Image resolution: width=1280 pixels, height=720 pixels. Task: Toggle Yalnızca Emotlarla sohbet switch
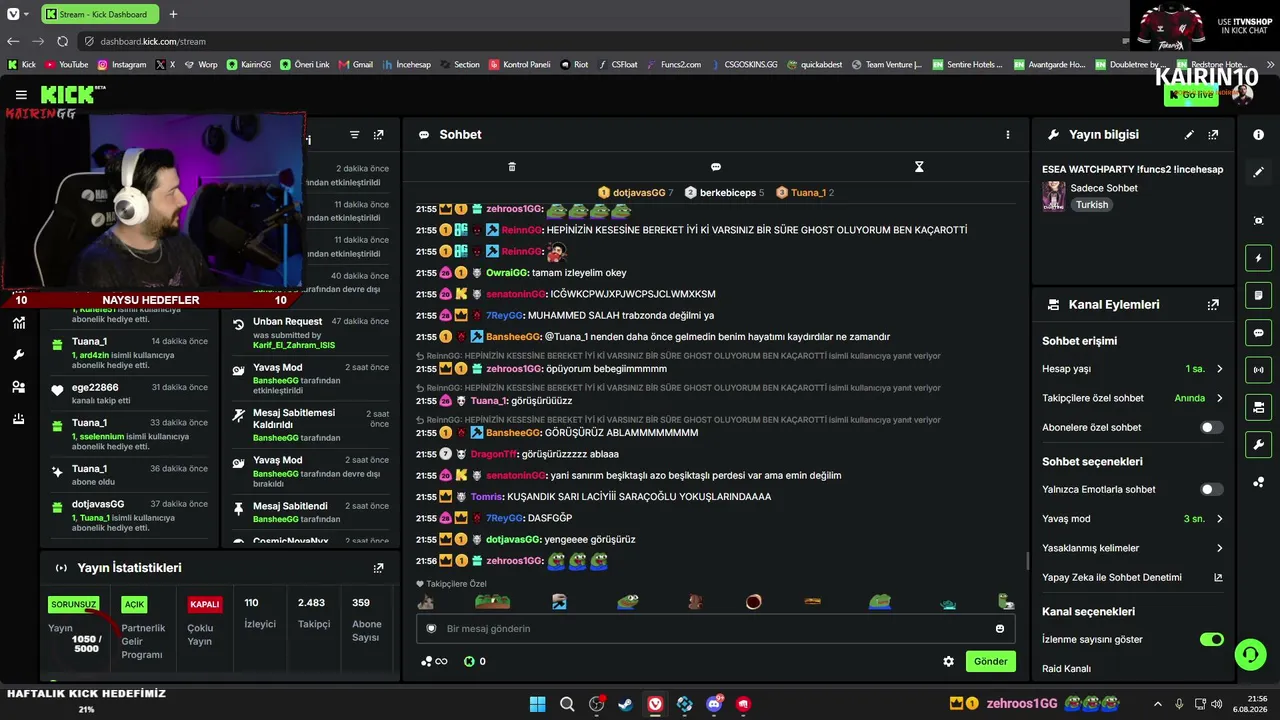pyautogui.click(x=1211, y=490)
